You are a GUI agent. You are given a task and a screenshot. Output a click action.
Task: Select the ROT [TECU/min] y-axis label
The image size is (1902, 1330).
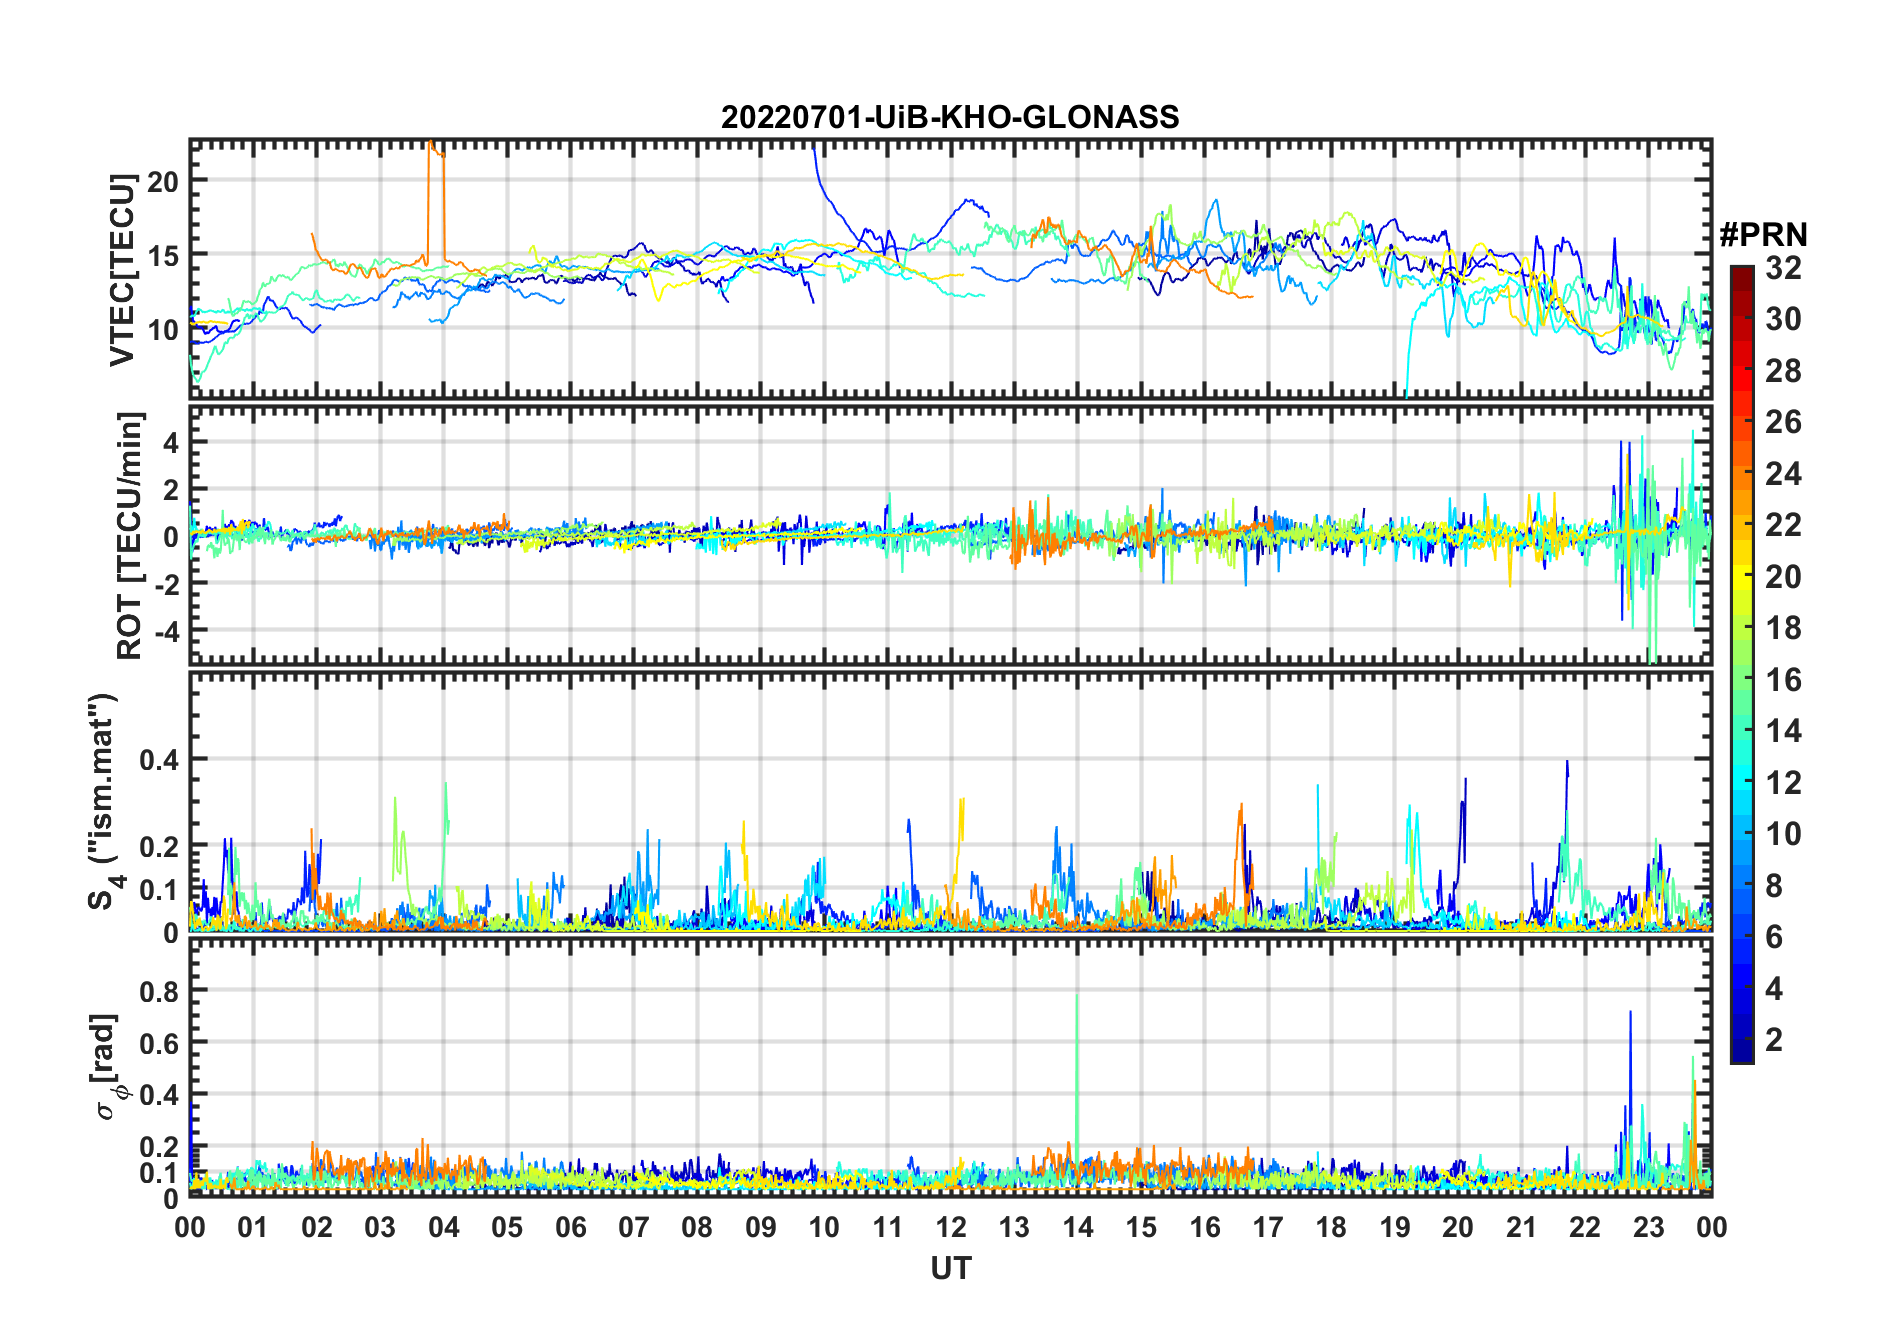(130, 536)
